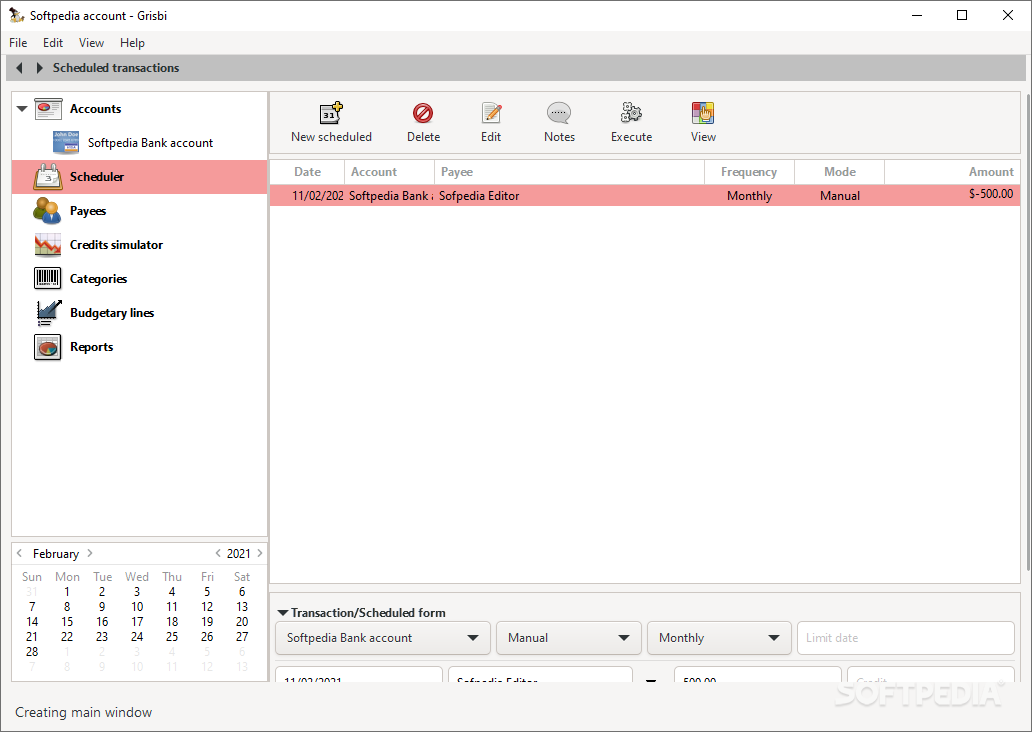The height and width of the screenshot is (732, 1032).
Task: Go to the previous month in calendar
Action: (x=19, y=553)
